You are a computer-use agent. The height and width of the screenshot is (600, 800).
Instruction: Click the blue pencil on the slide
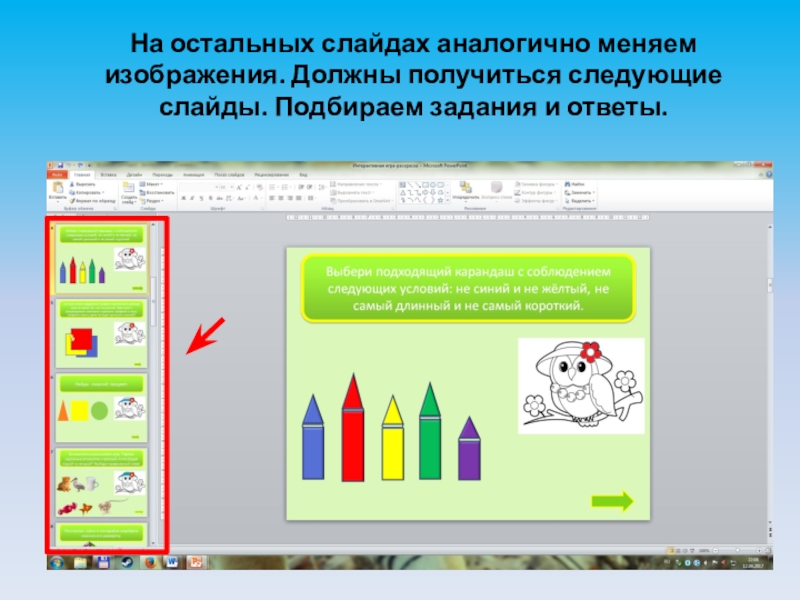pyautogui.click(x=313, y=446)
